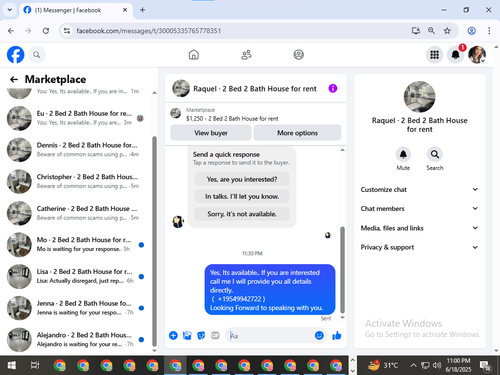This screenshot has width=500, height=375.
Task: Click the conversation list scrollbar
Action: [154, 241]
